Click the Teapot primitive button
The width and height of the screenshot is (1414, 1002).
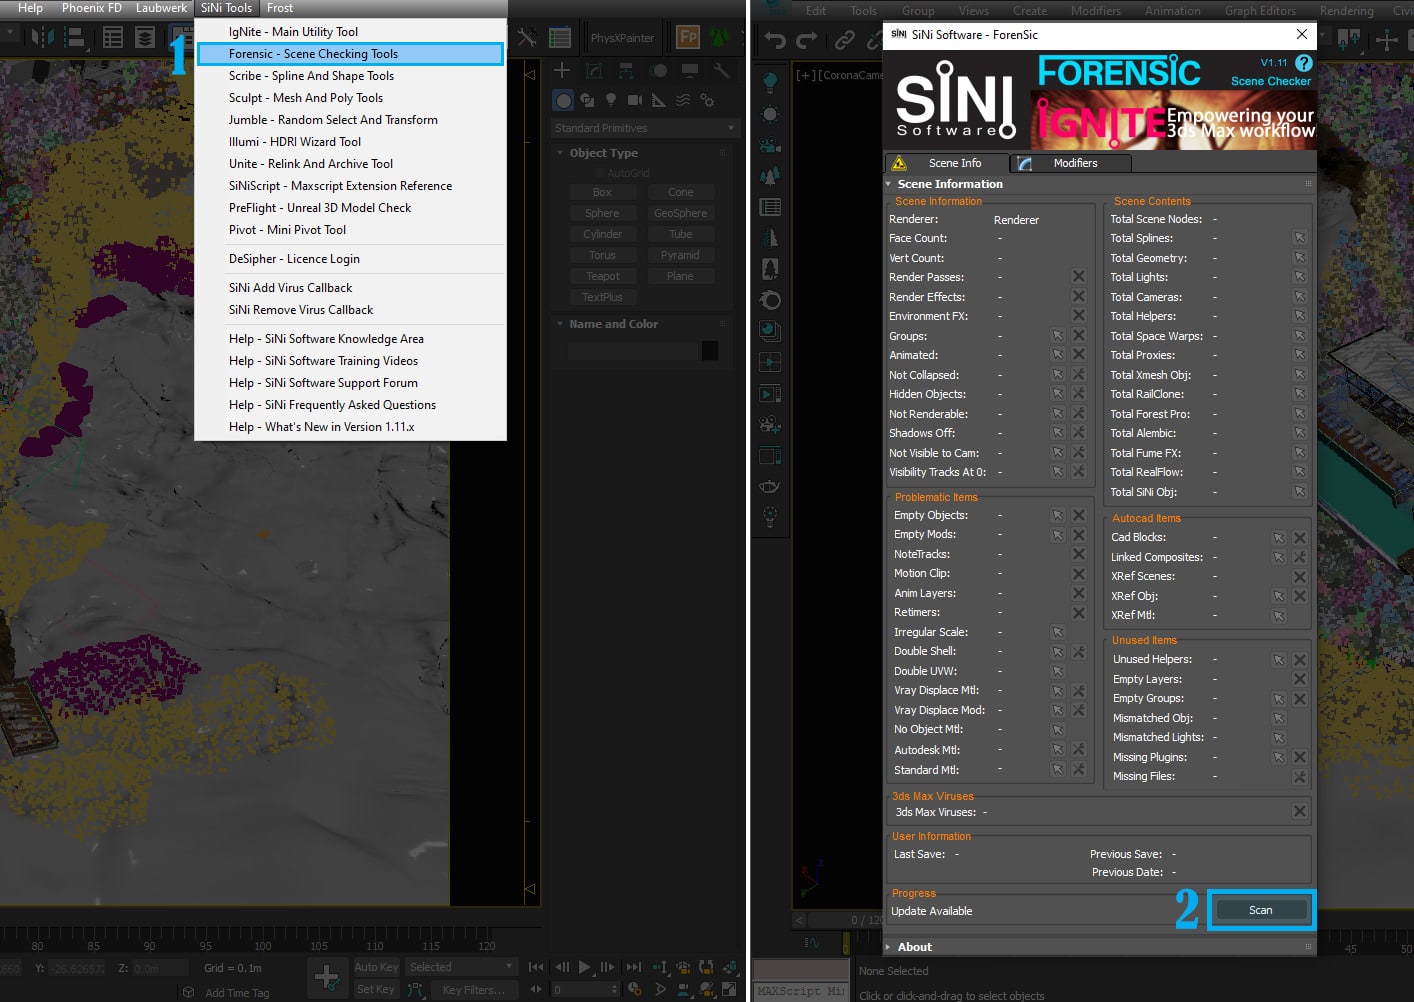click(602, 276)
